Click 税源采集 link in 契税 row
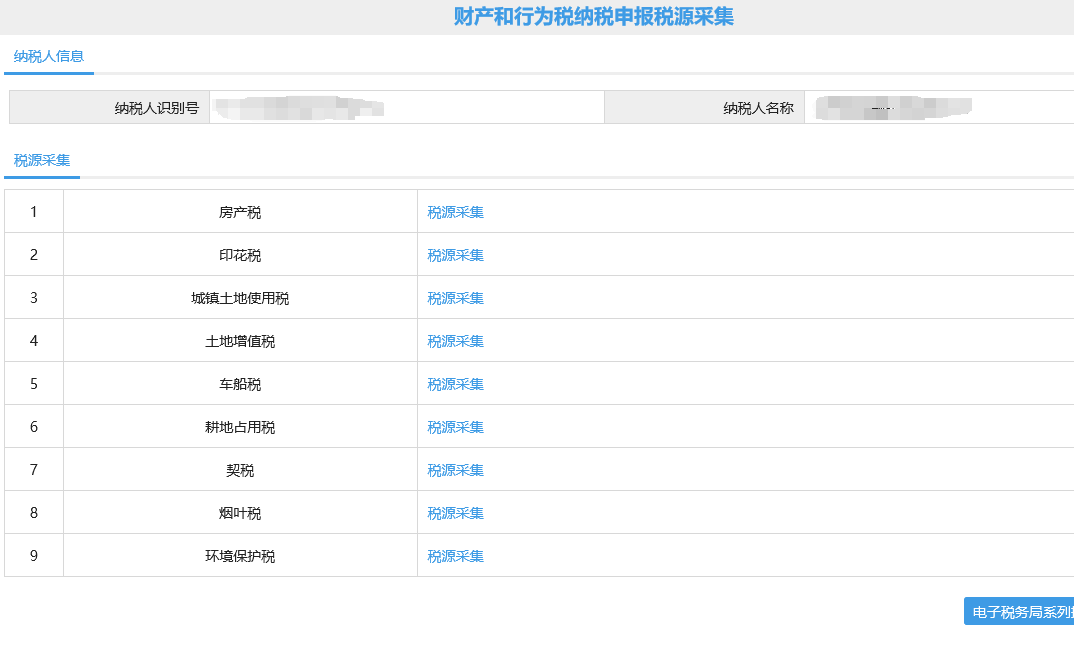This screenshot has width=1074, height=646. click(455, 470)
